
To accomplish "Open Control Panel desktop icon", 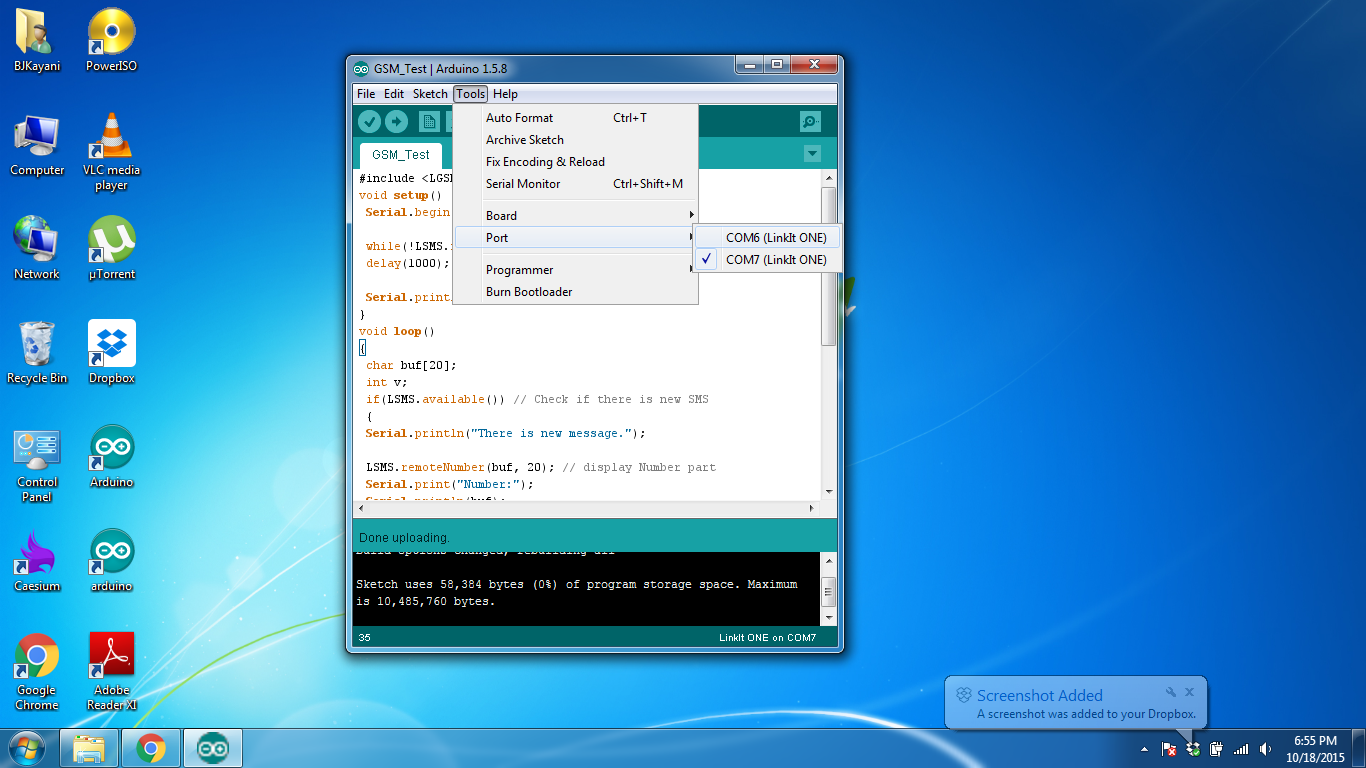I will click(x=37, y=466).
